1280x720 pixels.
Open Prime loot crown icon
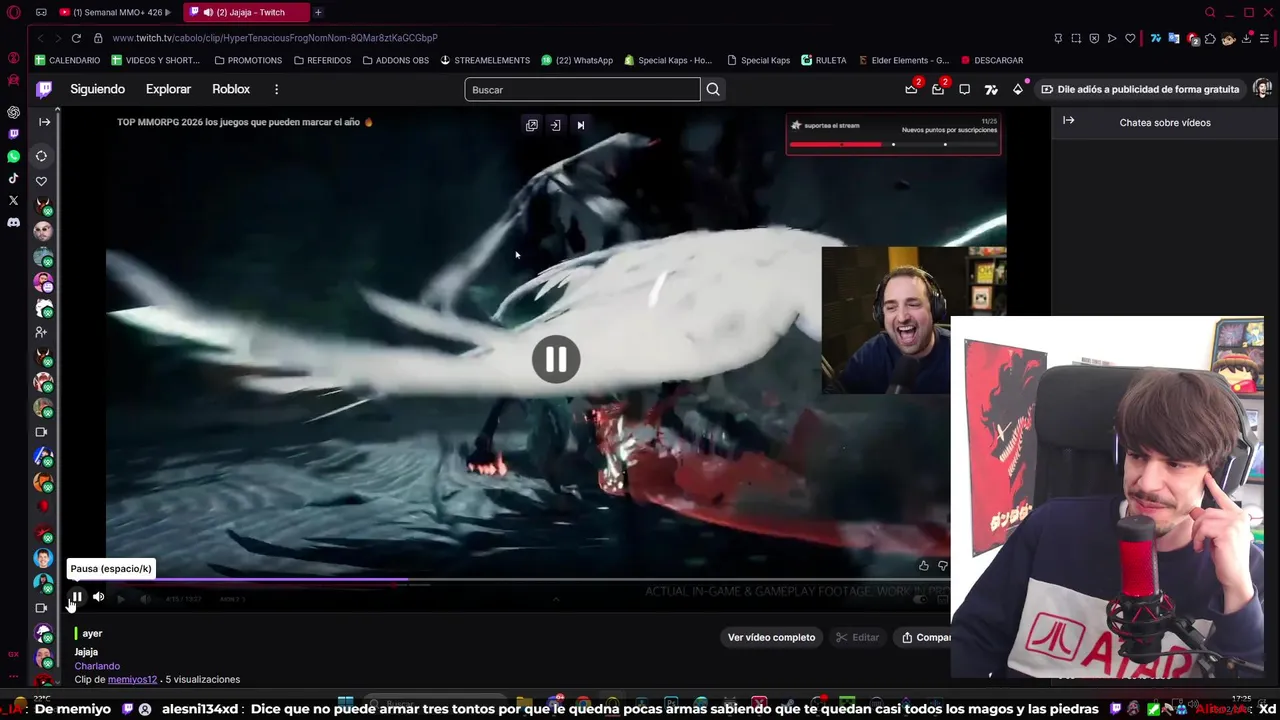point(911,89)
